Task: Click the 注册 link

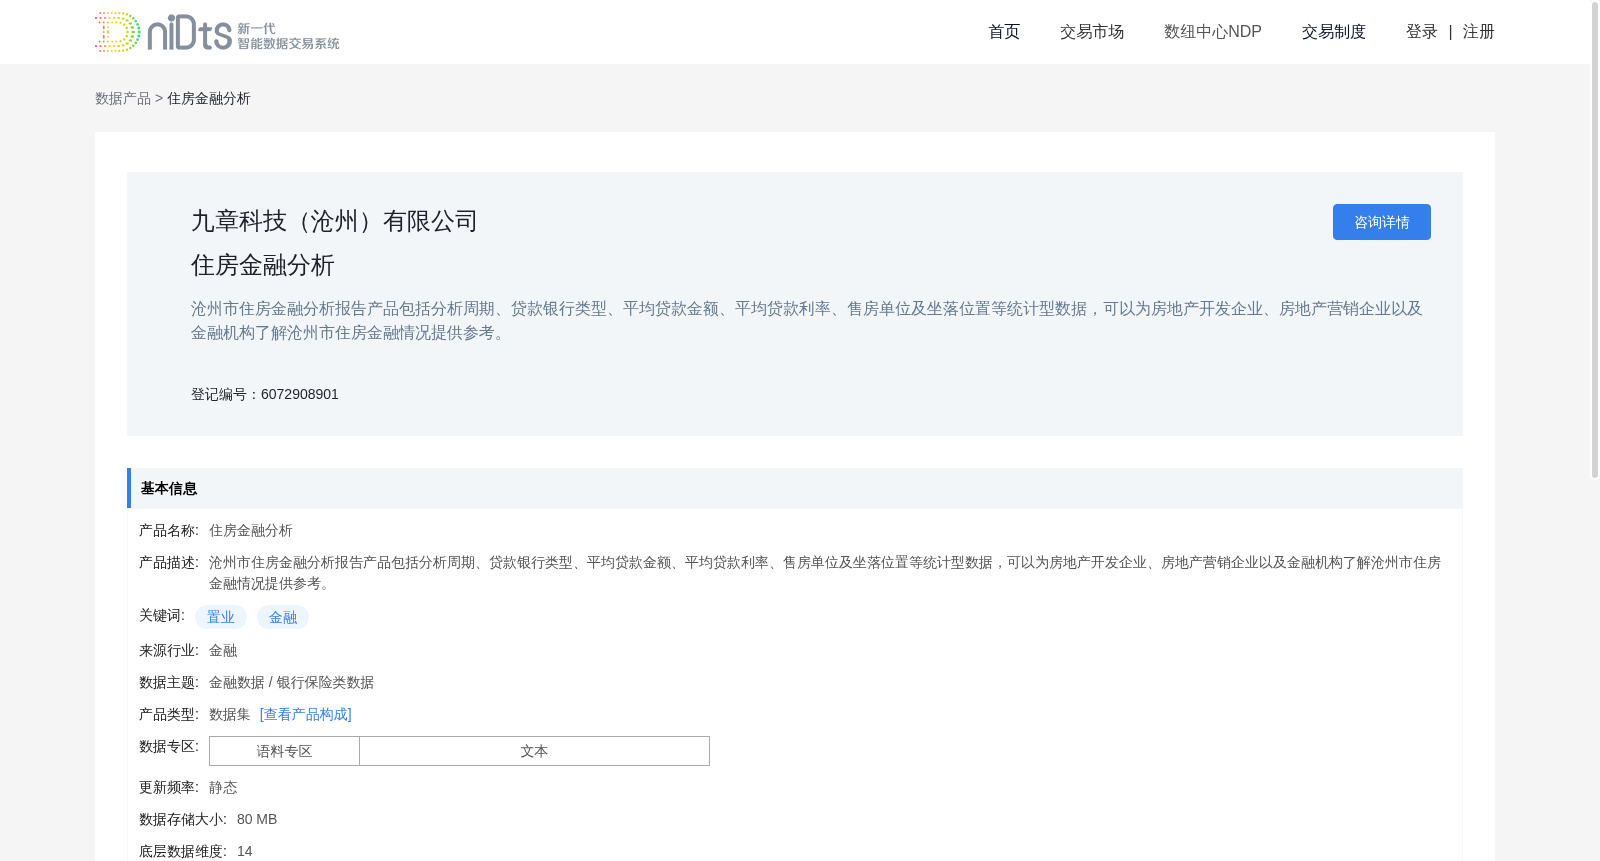Action: tap(1479, 32)
